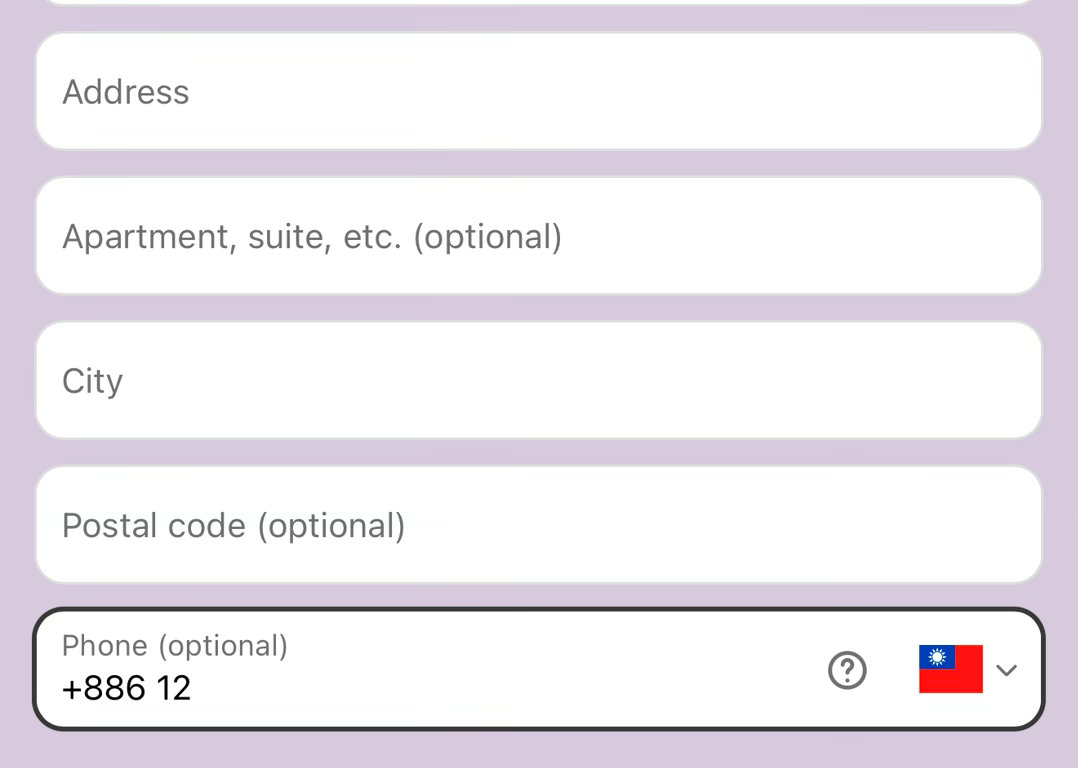Place cursor in the Phone (optional) field

[539, 669]
